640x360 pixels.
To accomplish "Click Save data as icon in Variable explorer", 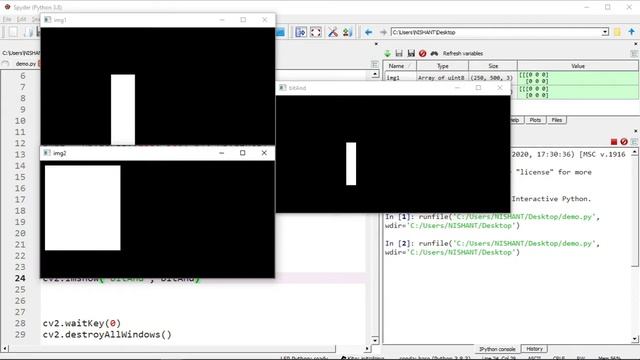I will [411, 53].
